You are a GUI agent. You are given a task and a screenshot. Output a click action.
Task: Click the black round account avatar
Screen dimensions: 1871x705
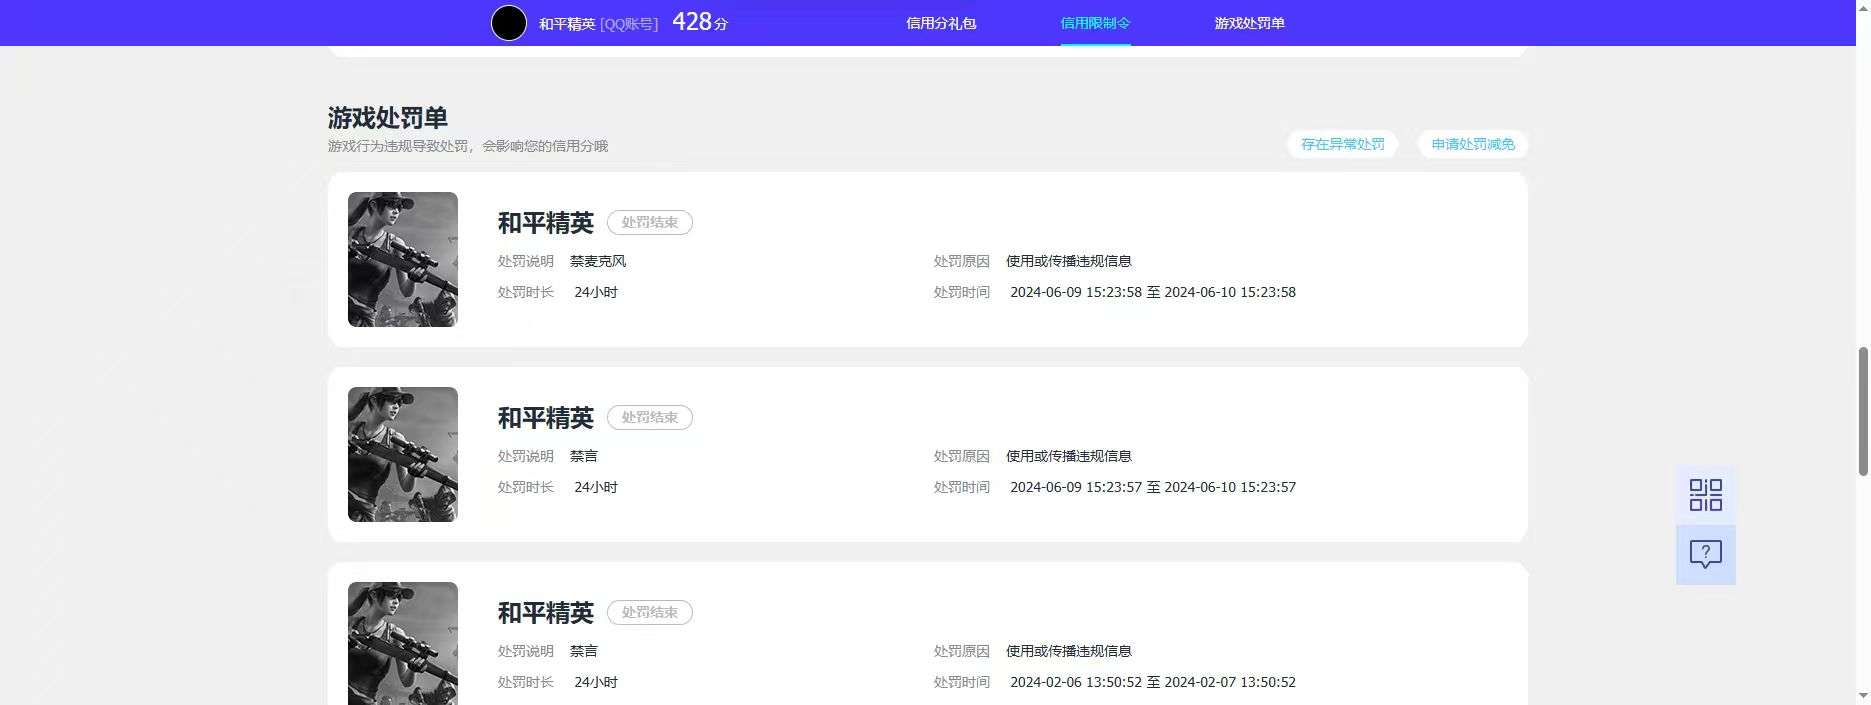508,23
